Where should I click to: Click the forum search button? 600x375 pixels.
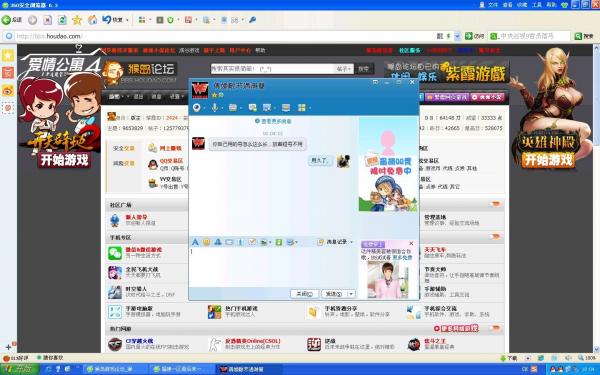364,69
